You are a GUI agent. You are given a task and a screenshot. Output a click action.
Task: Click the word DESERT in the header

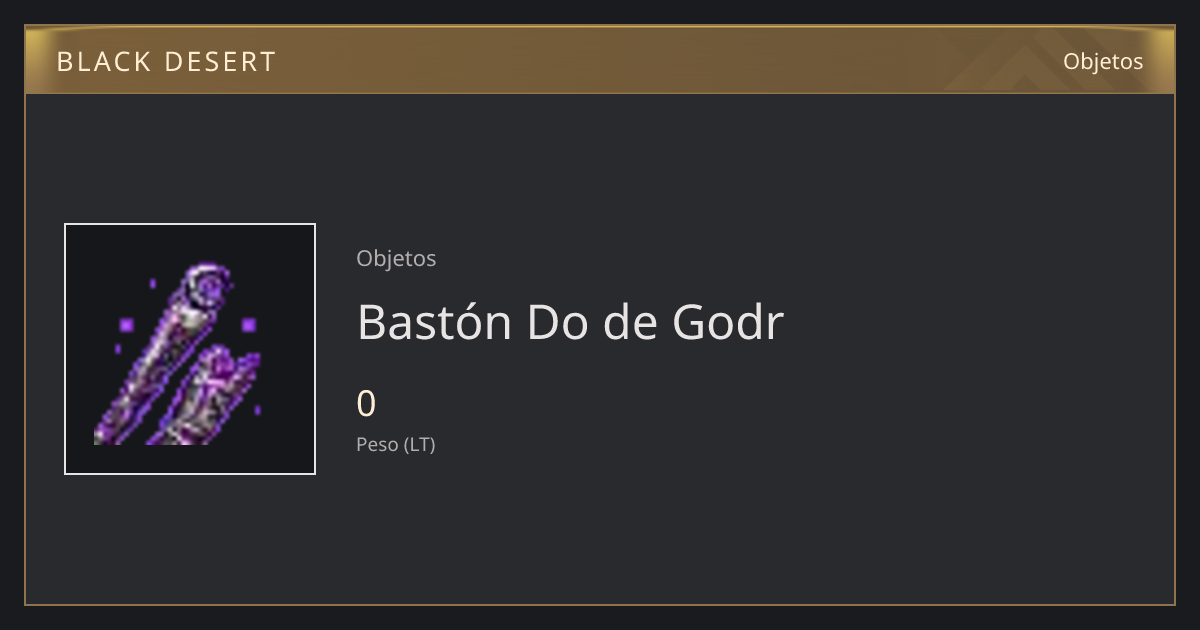click(220, 62)
